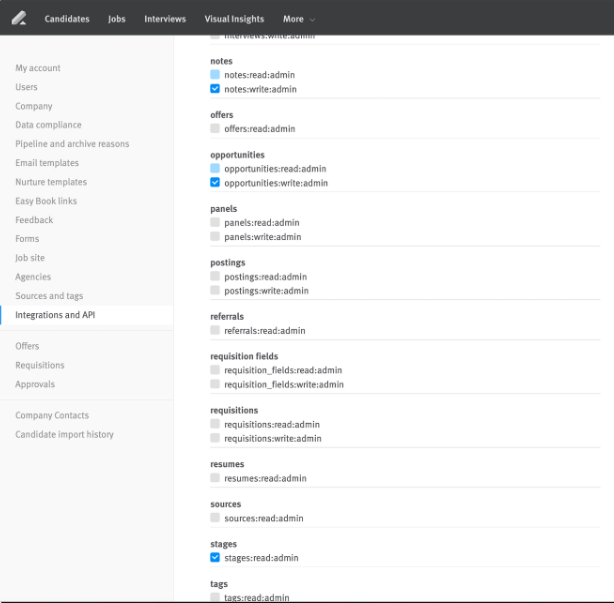Screen dimensions: 614x603
Task: Enable referrals:read:admin
Action: tap(215, 330)
